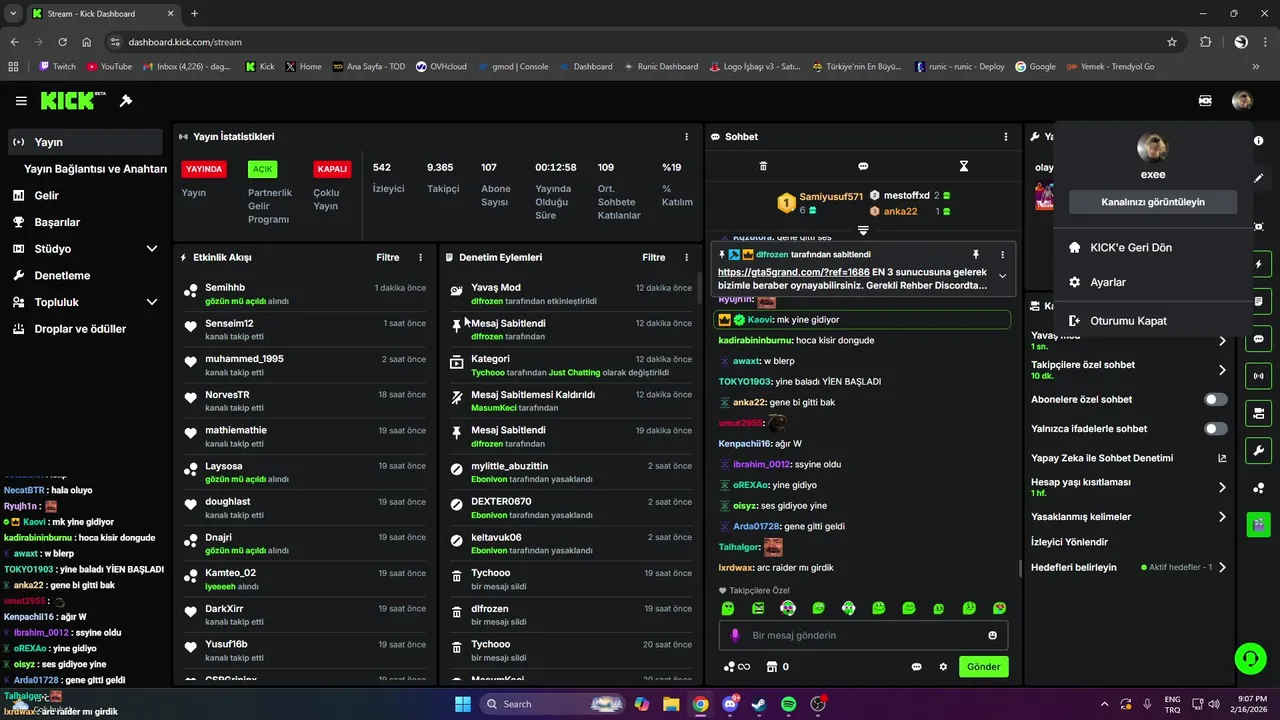This screenshot has height=720, width=1280.
Task: Click the chat settings gear below message box
Action: click(x=943, y=667)
